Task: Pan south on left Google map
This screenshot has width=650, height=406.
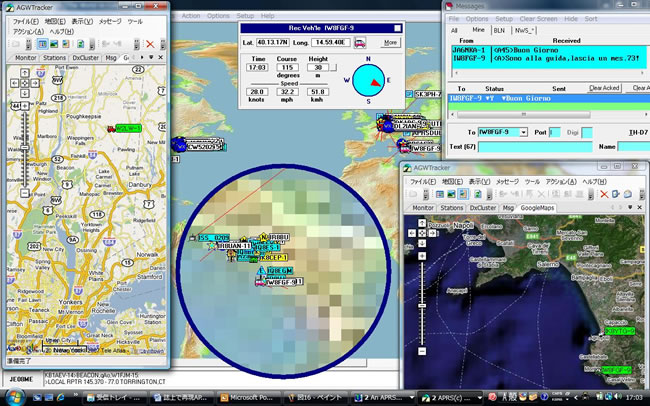Action: (x=24, y=93)
